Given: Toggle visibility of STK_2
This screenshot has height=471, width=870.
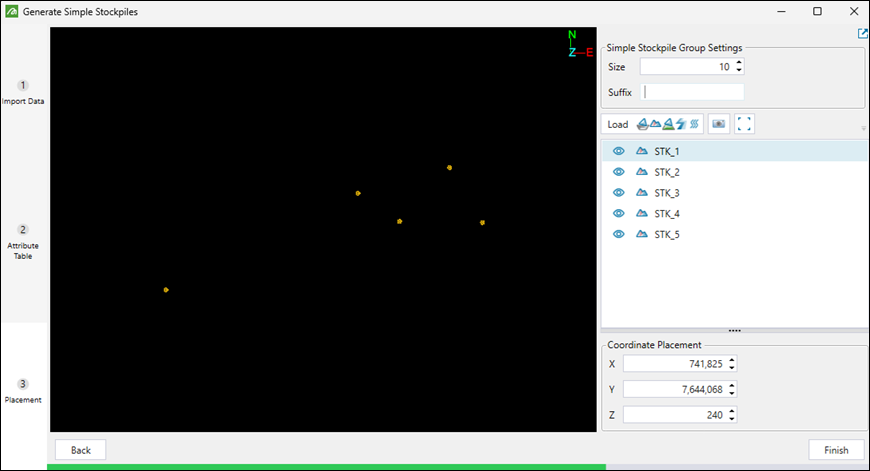Looking at the screenshot, I should (619, 172).
